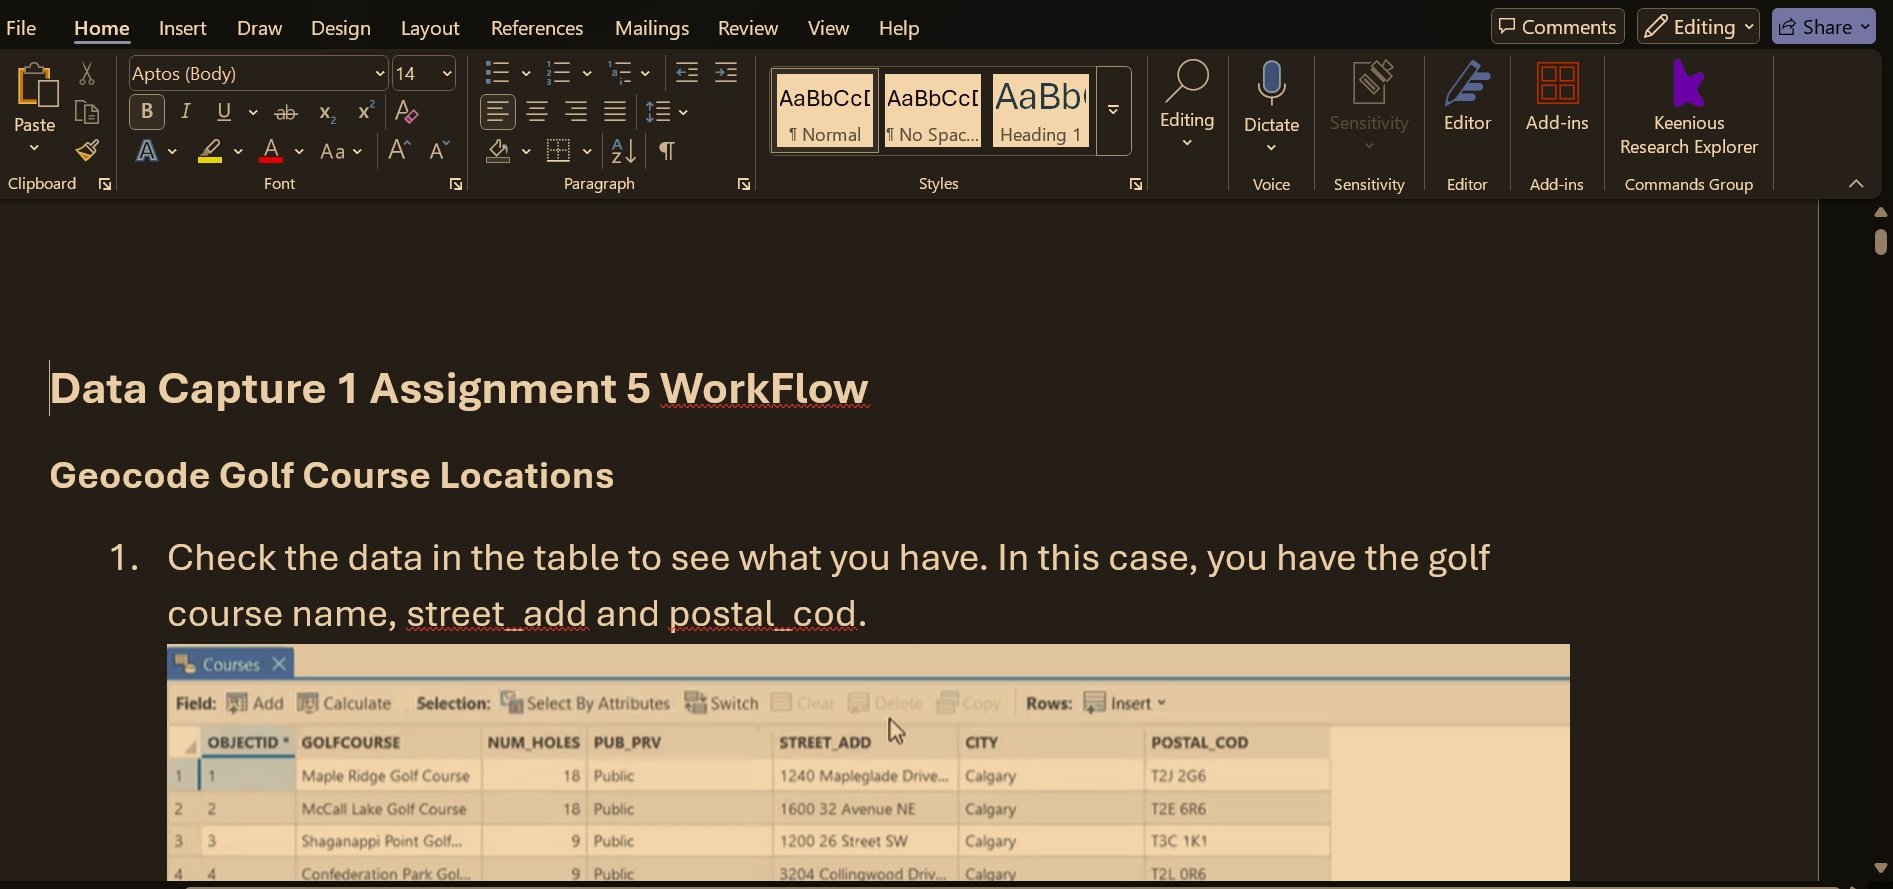Collapse the ribbon

click(x=1856, y=184)
